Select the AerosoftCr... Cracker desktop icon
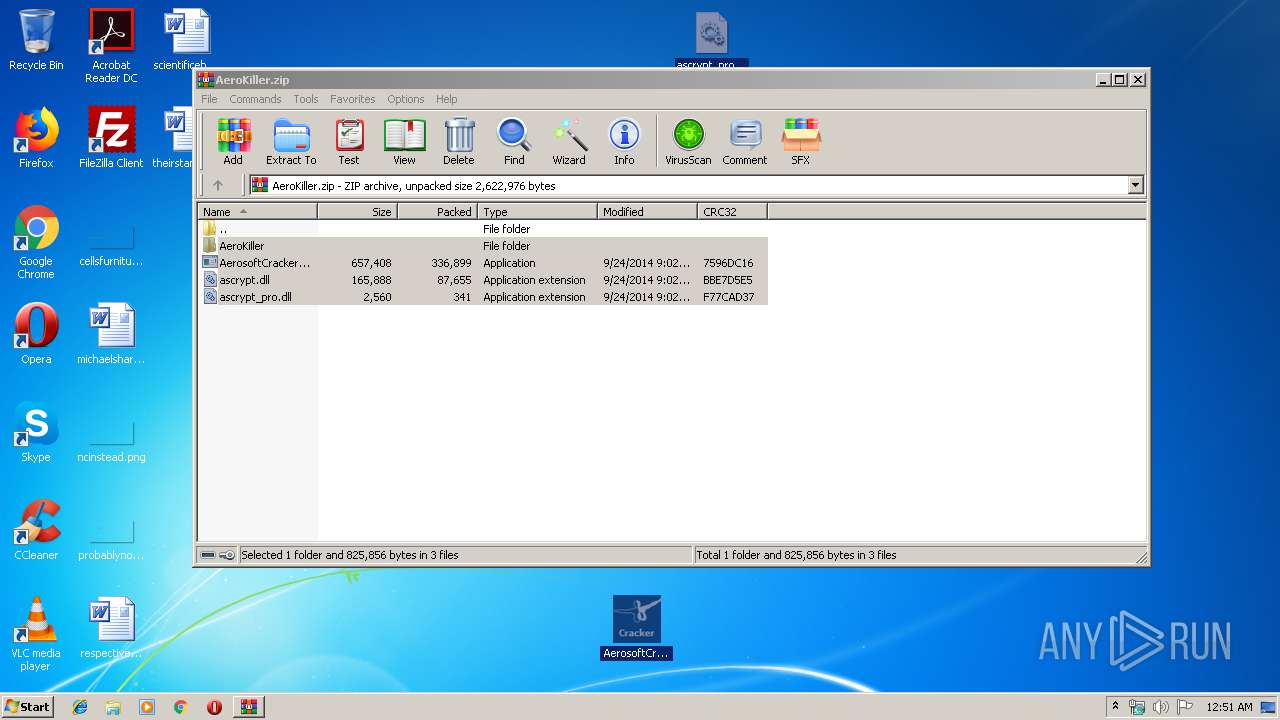The height and width of the screenshot is (720, 1280). point(637,628)
